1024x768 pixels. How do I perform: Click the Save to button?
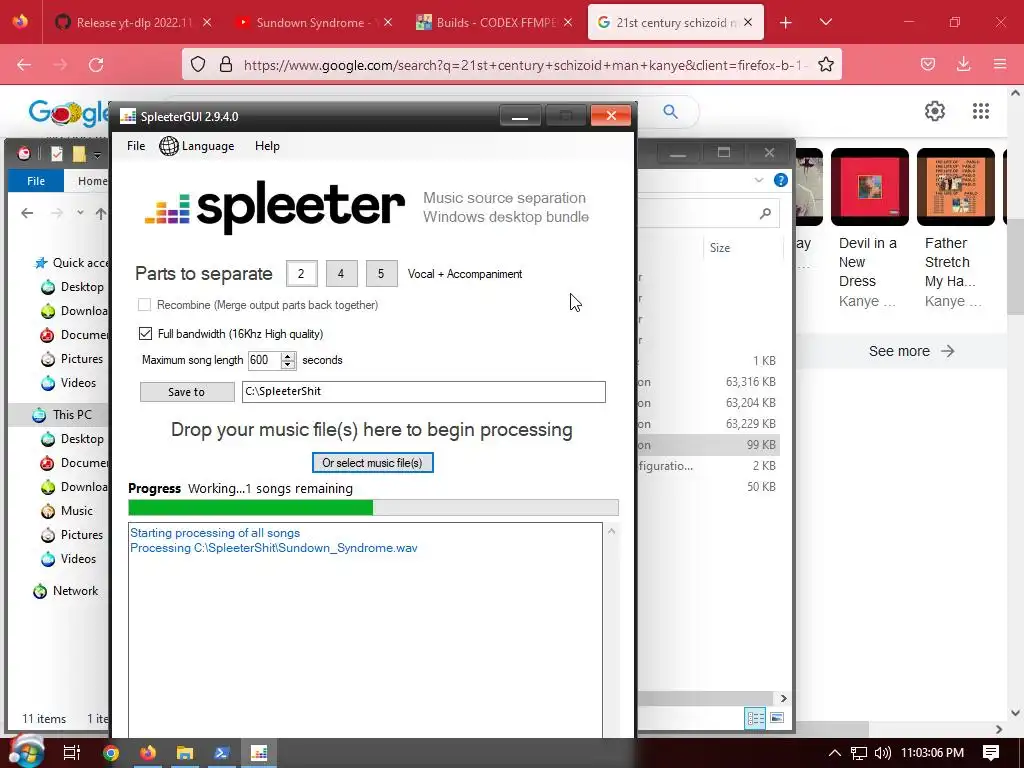click(x=187, y=392)
